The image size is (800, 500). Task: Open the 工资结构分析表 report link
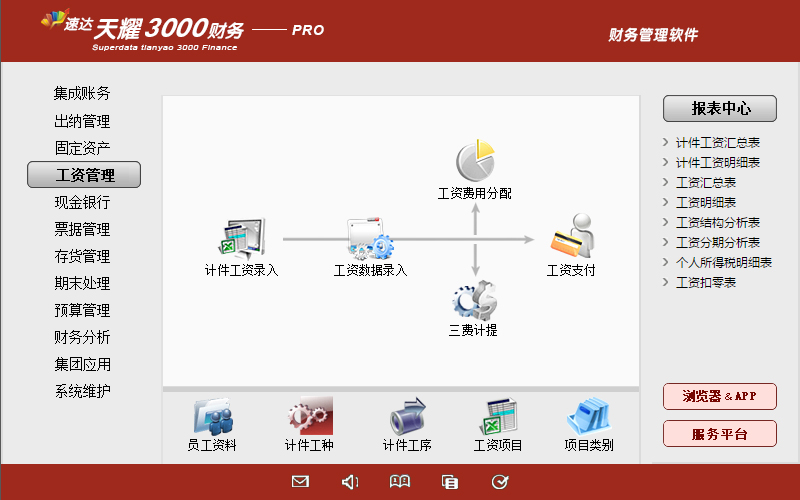click(718, 222)
